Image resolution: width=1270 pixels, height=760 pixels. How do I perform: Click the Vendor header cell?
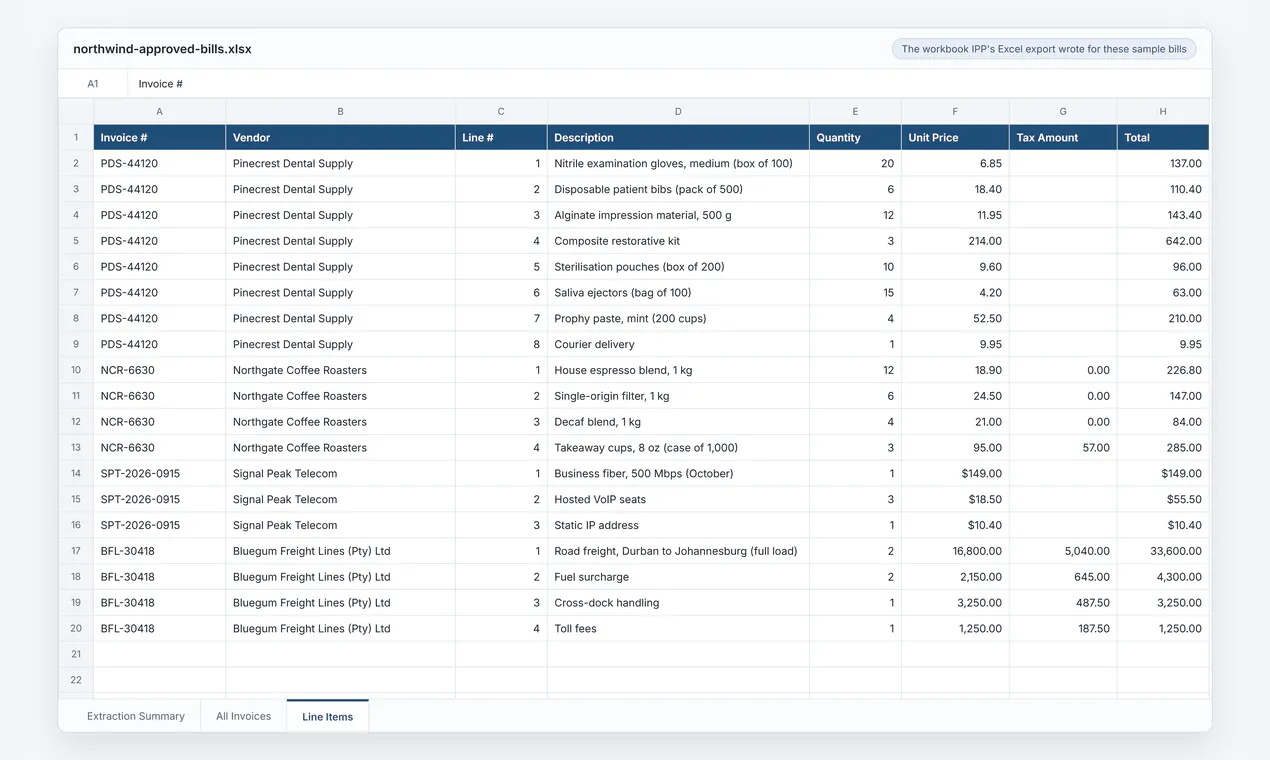click(x=340, y=137)
